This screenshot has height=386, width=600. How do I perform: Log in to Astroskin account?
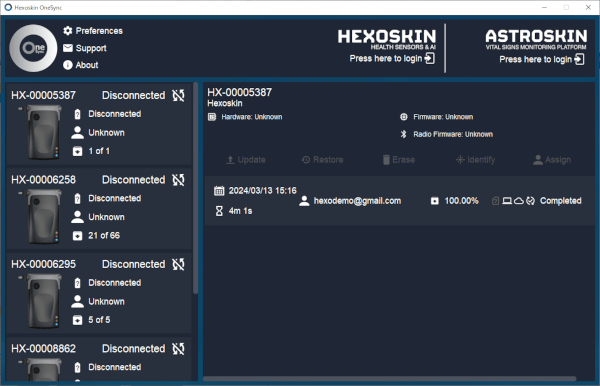click(541, 59)
